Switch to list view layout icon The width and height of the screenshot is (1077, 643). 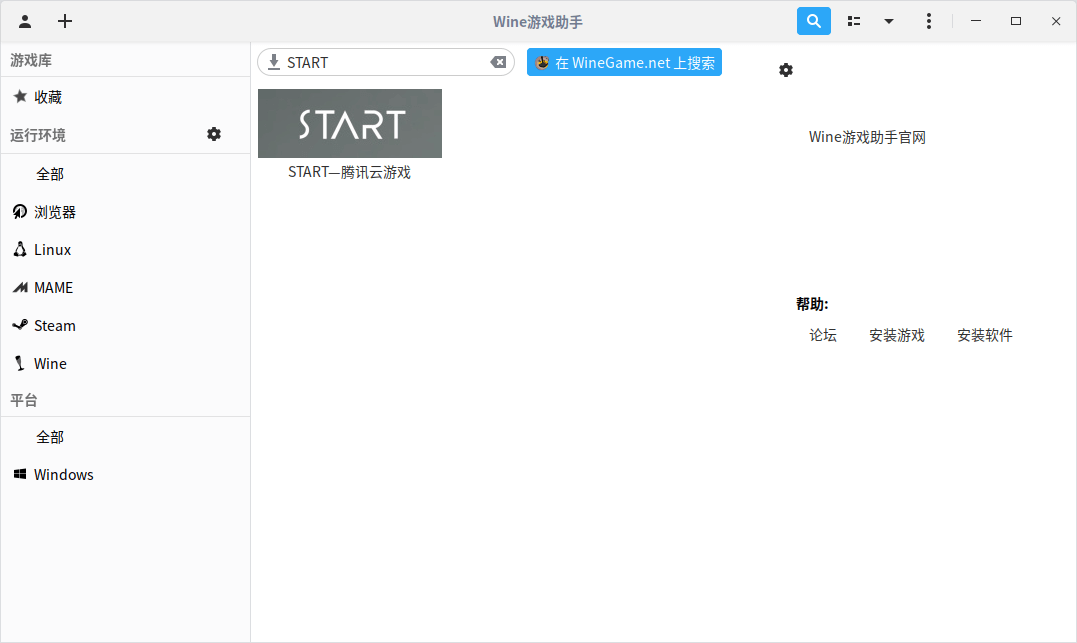[x=854, y=21]
